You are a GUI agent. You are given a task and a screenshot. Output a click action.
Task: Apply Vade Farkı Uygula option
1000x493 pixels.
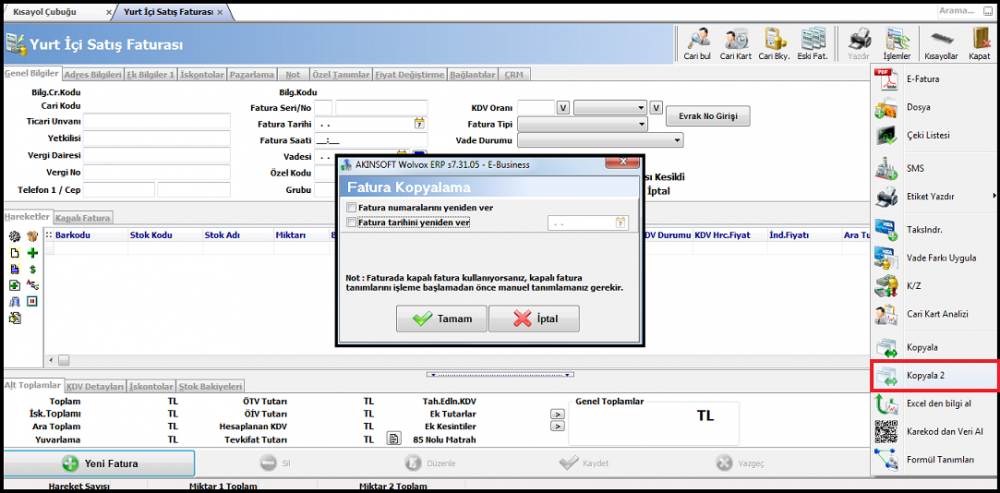click(x=934, y=258)
